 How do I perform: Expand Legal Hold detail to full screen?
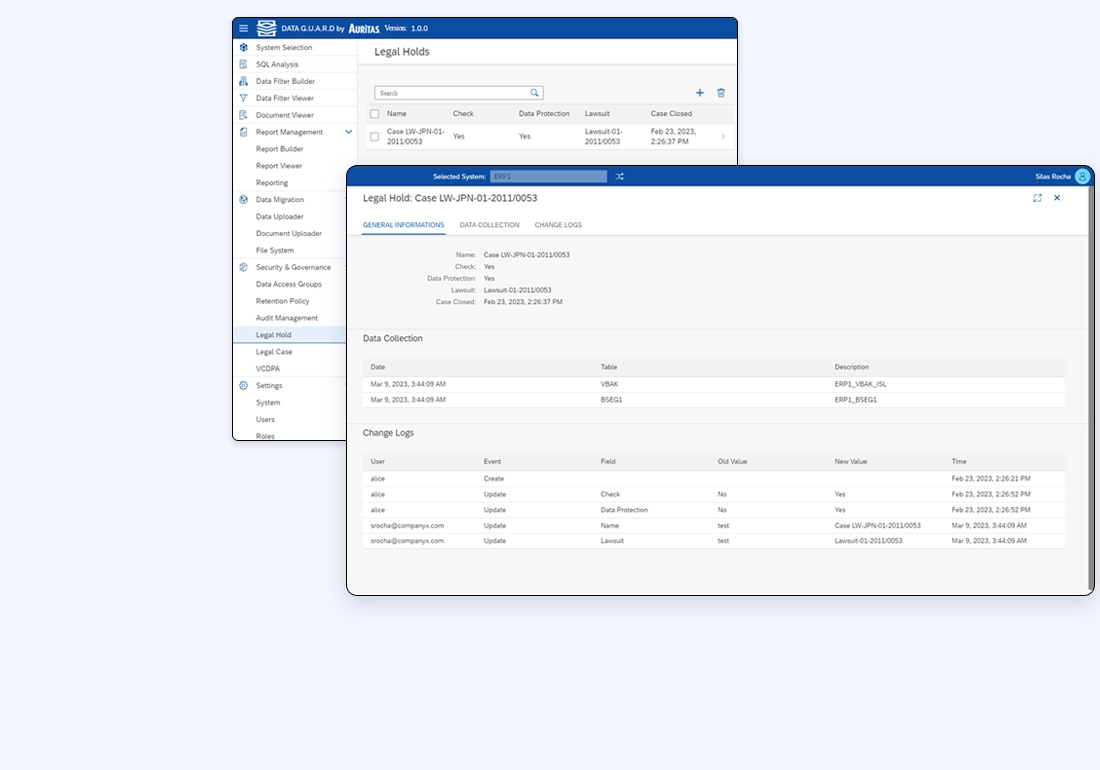click(1038, 198)
